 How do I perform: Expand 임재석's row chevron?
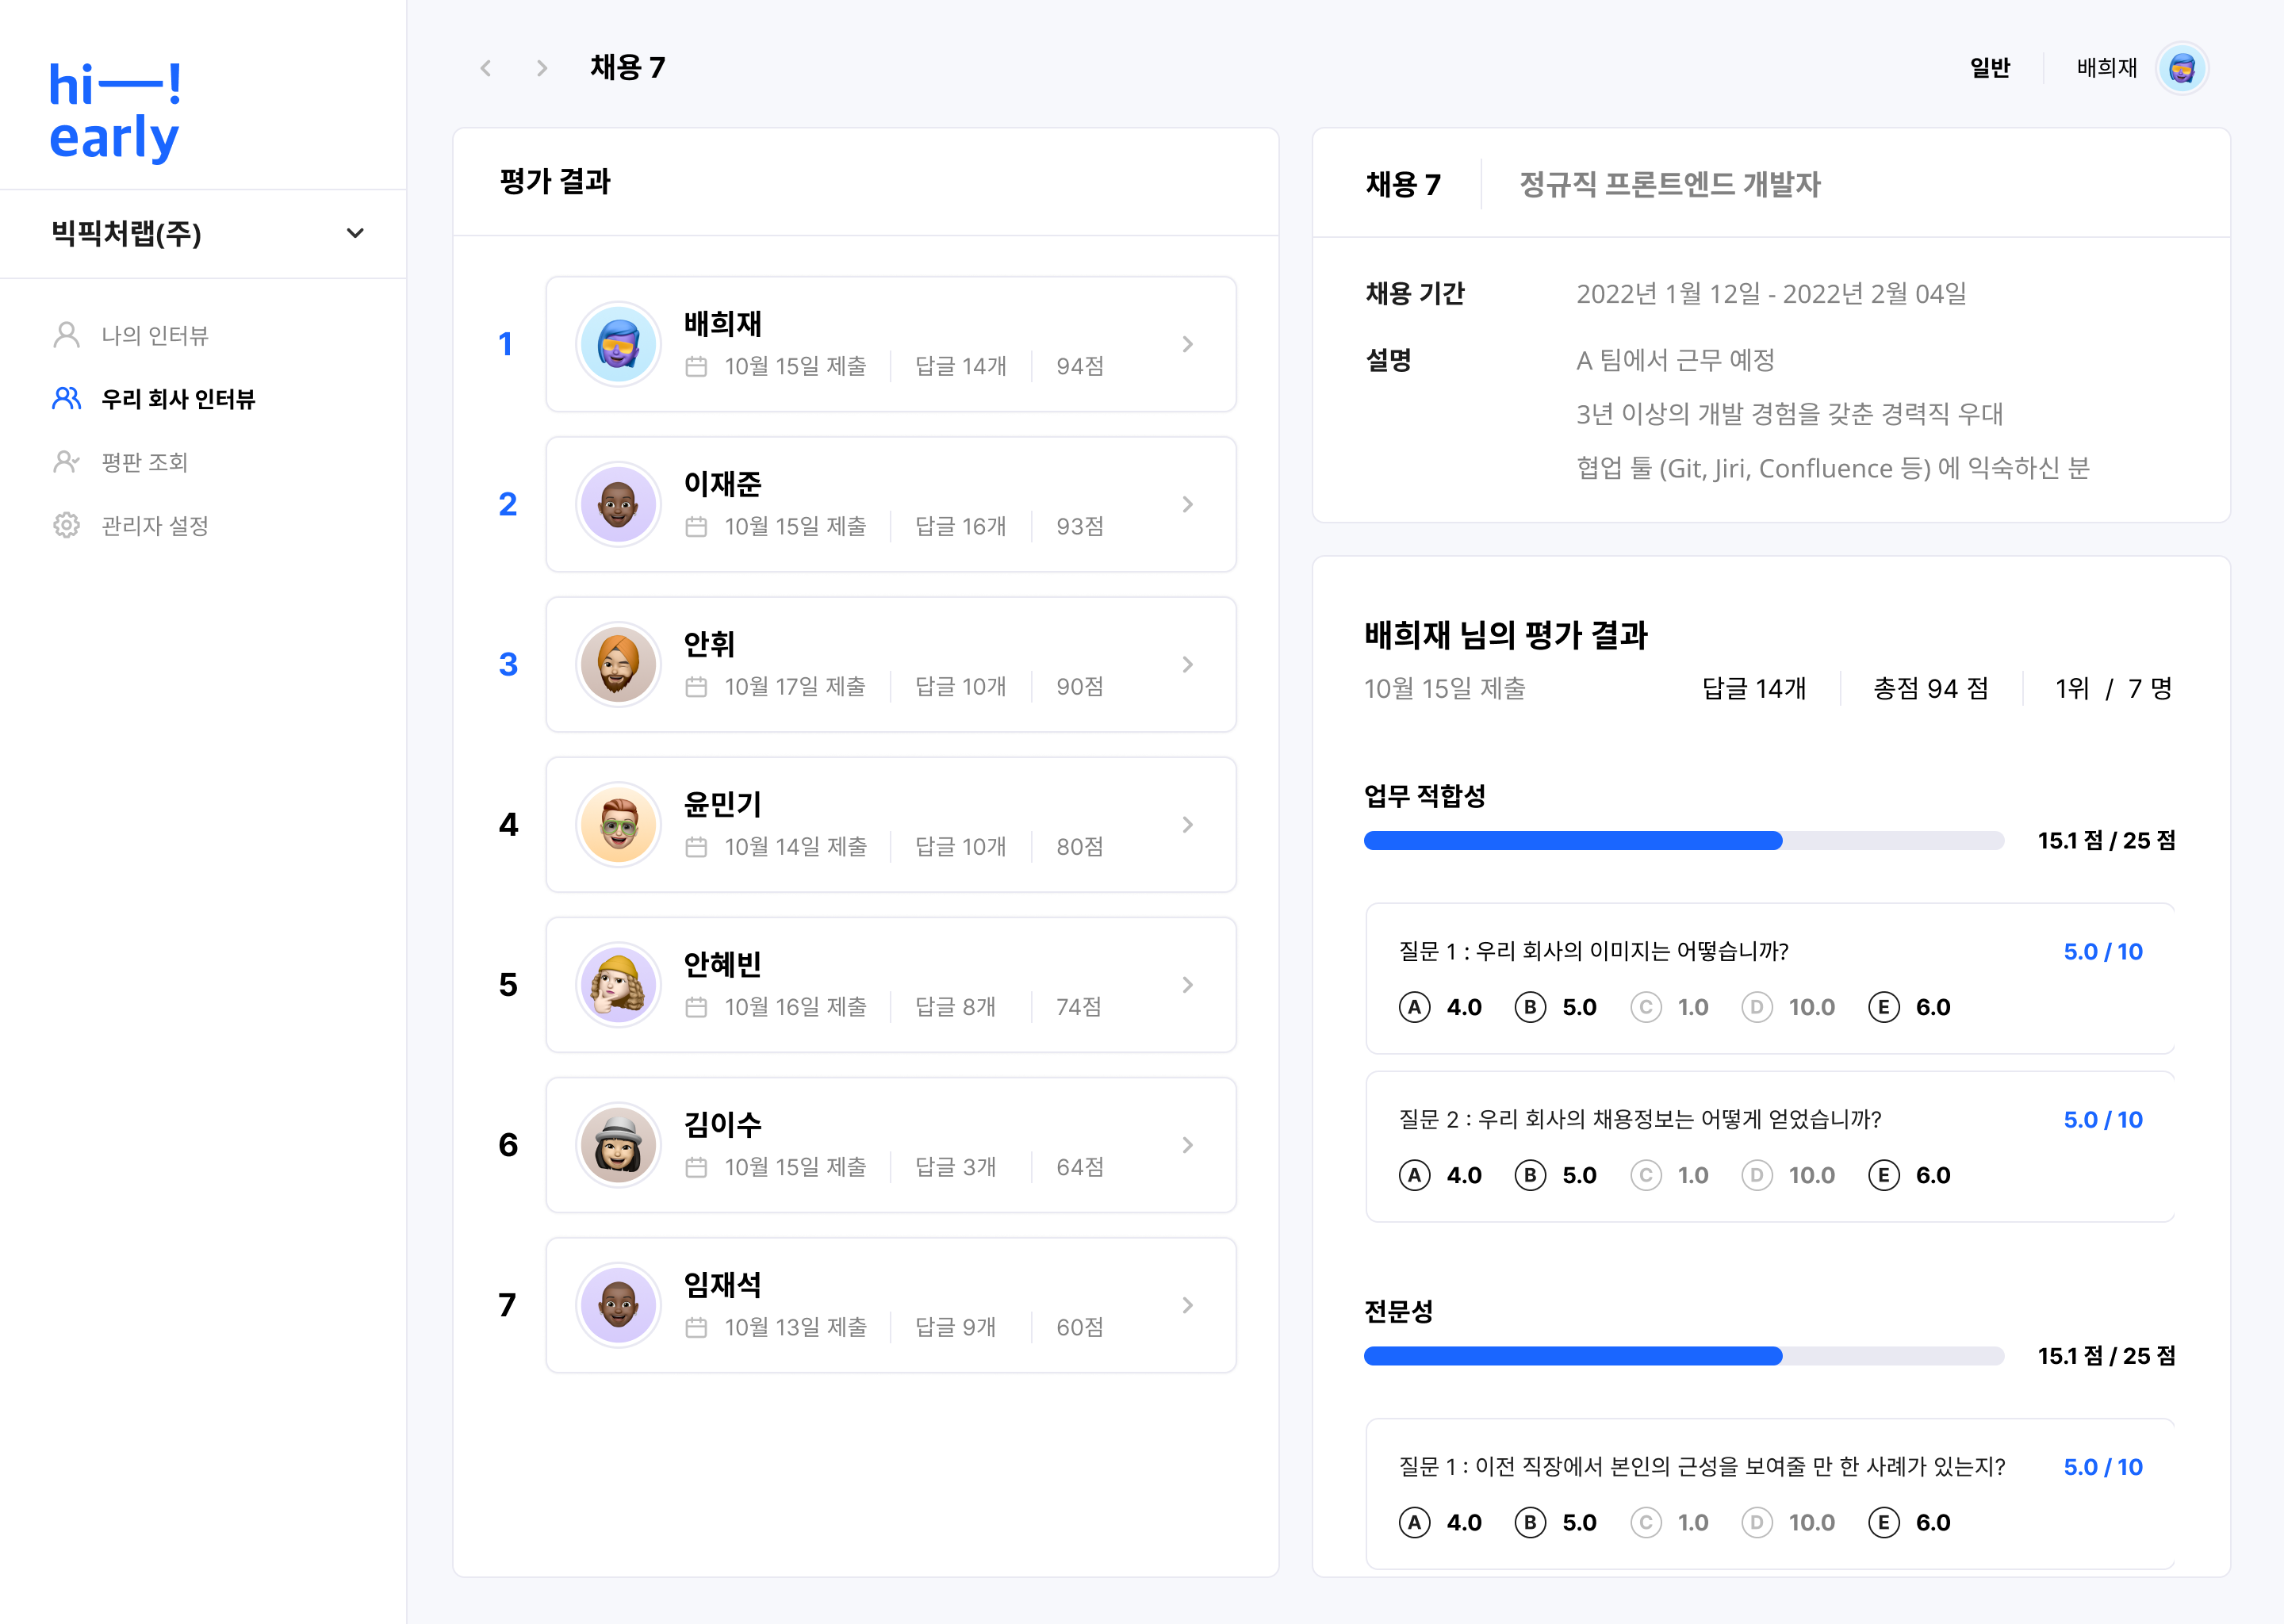coord(1187,1305)
